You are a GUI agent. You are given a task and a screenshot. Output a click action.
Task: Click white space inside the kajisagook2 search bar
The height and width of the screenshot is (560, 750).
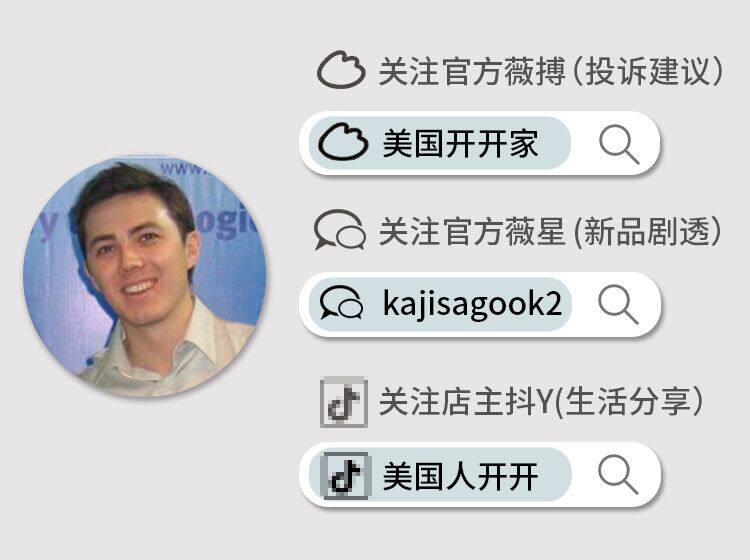pos(584,304)
